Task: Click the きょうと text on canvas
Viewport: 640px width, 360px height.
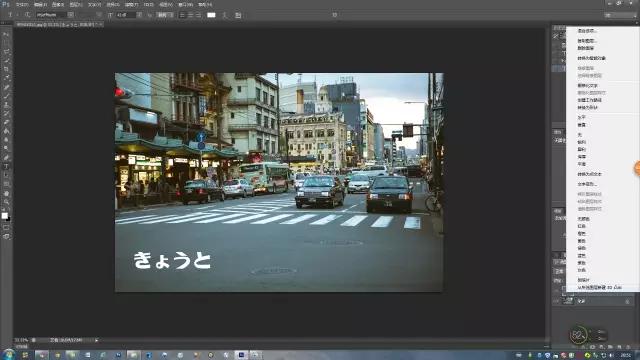Action: (172, 261)
